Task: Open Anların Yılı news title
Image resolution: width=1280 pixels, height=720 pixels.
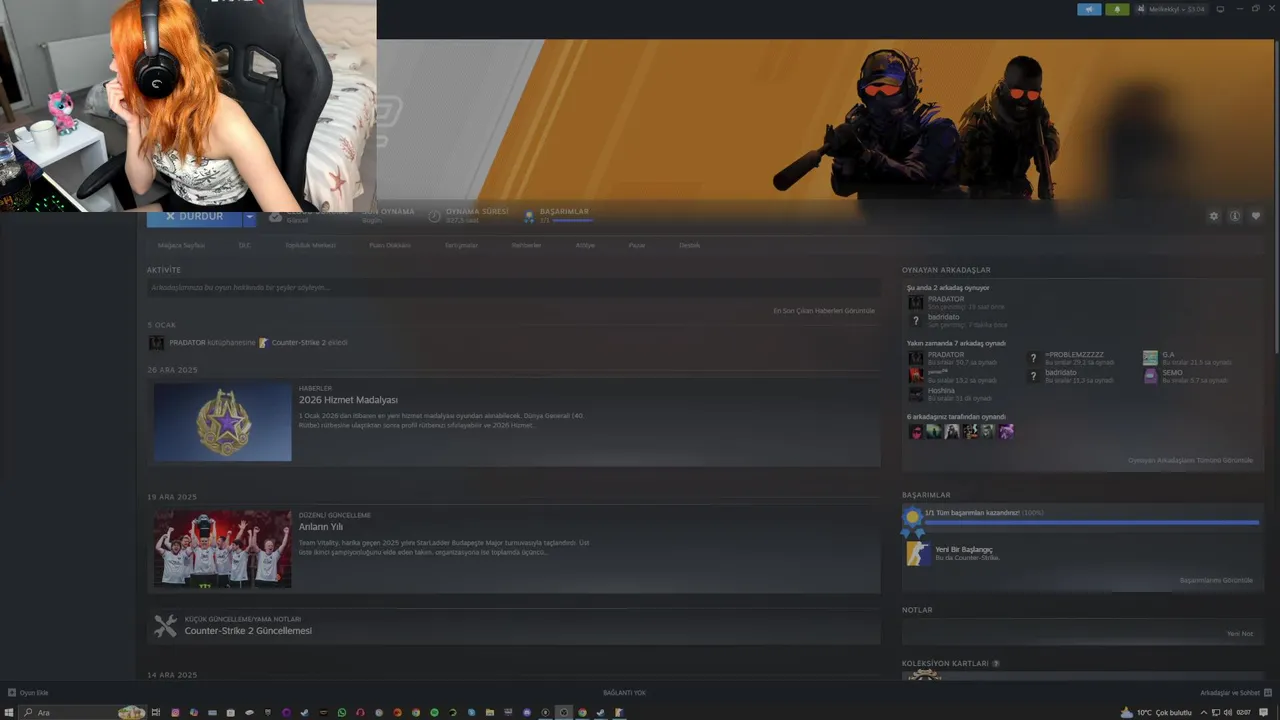Action: (321, 527)
